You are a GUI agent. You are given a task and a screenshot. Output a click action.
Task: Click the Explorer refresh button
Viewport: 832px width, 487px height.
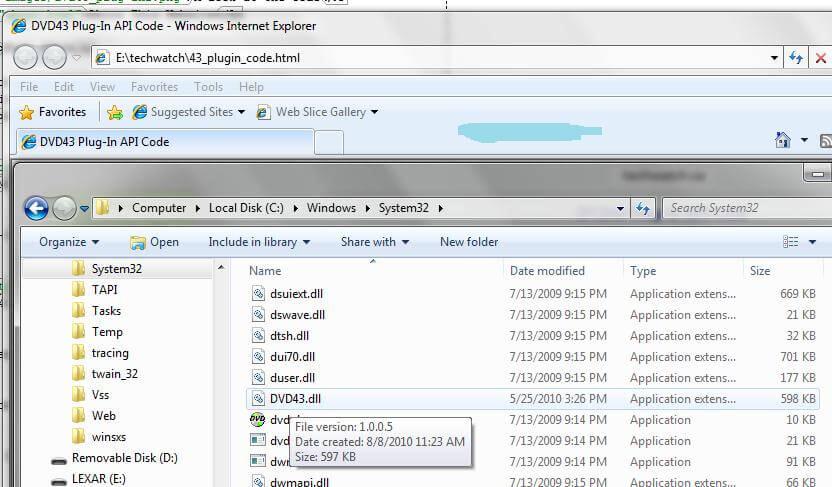click(643, 208)
